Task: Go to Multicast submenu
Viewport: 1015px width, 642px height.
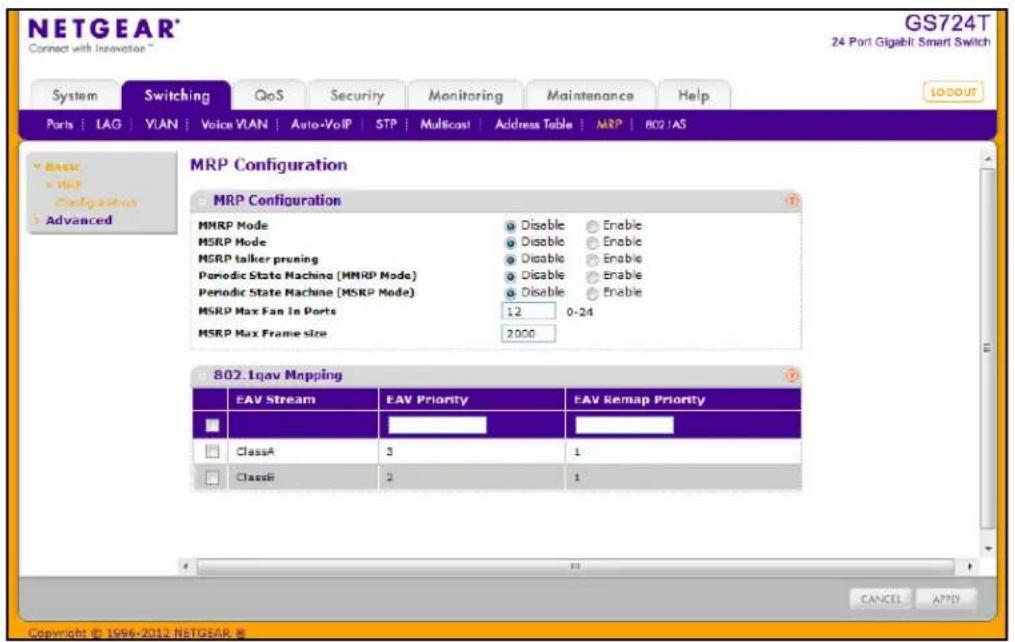Action: click(x=445, y=124)
